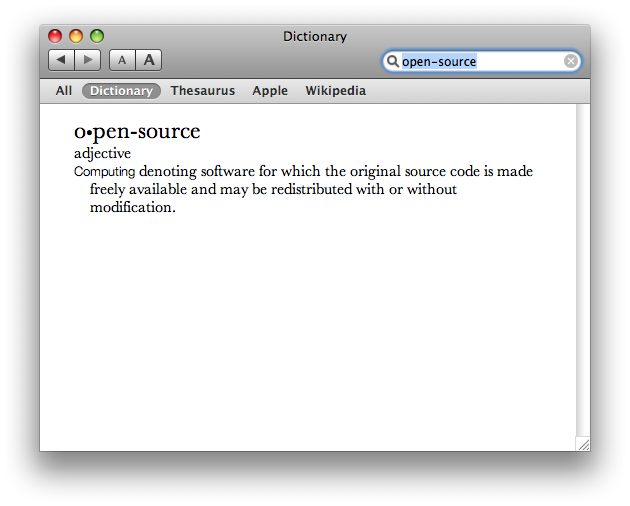The width and height of the screenshot is (630, 506).
Task: Switch to the Wikipedia tab
Action: [335, 91]
